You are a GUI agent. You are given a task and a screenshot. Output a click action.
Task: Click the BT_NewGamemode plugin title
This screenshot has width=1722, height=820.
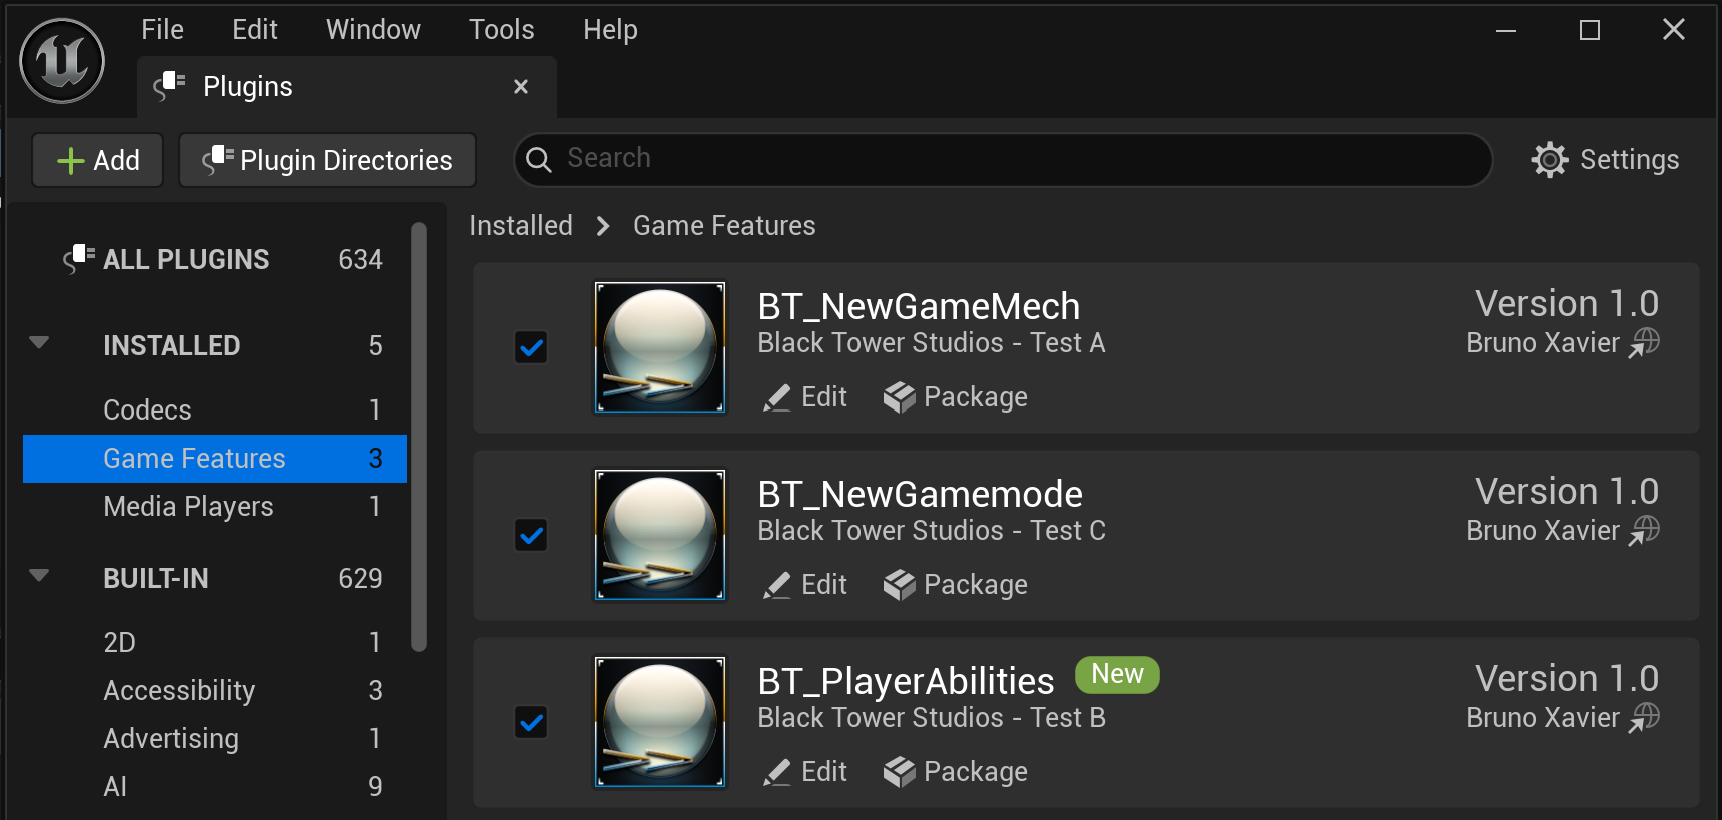tap(920, 494)
